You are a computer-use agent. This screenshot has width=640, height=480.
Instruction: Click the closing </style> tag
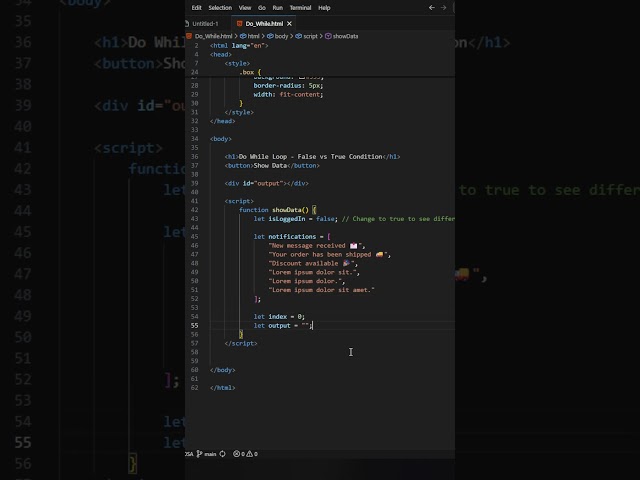239,112
